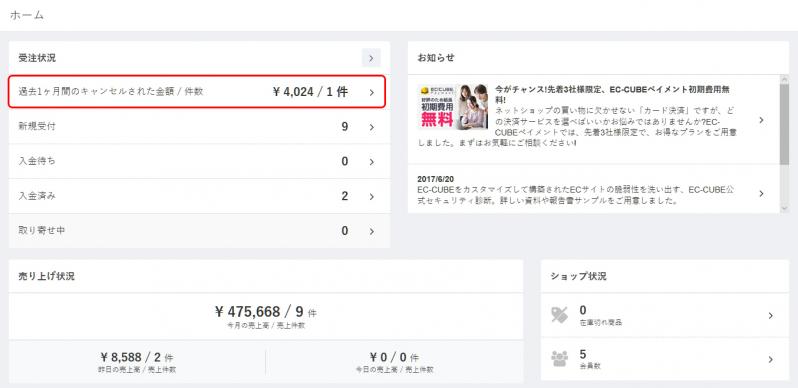The image size is (798, 388).
Task: Click chevron next to 入金済み count
Action: (372, 196)
